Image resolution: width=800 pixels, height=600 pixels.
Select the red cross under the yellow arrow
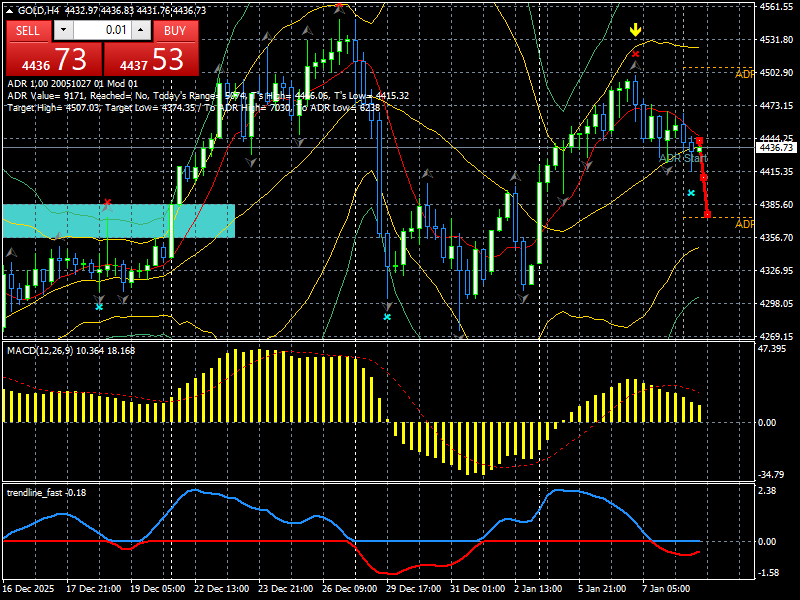635,54
